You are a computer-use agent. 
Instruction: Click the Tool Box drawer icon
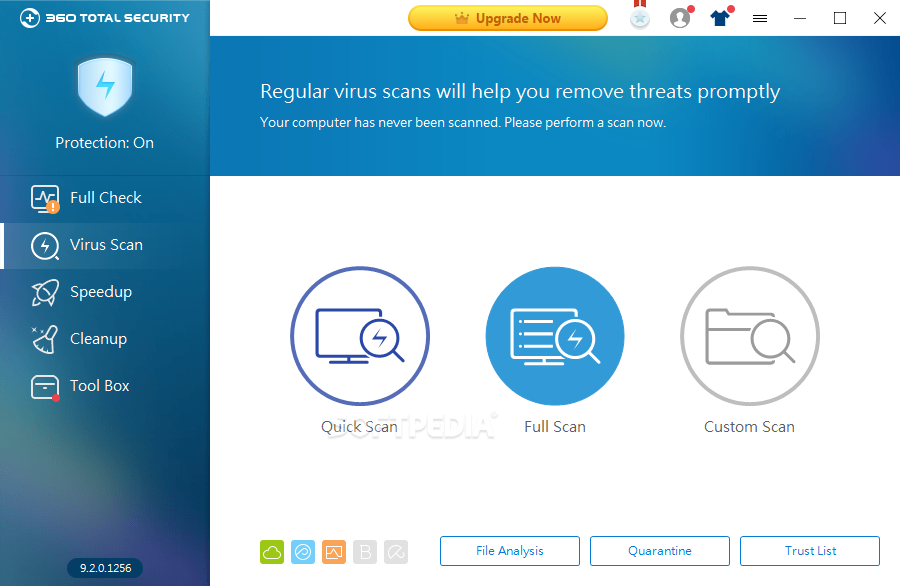(45, 387)
